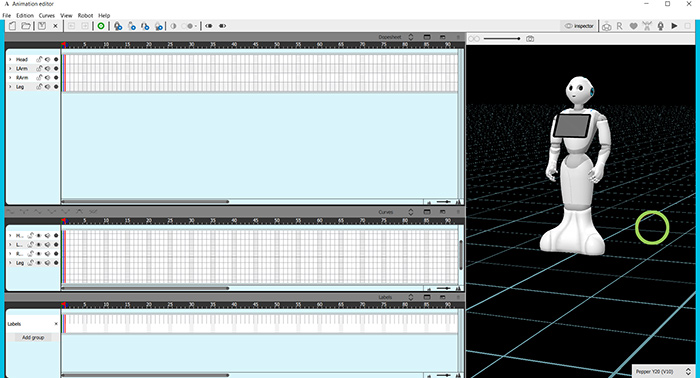
Task: Open the View menu
Action: [x=66, y=15]
